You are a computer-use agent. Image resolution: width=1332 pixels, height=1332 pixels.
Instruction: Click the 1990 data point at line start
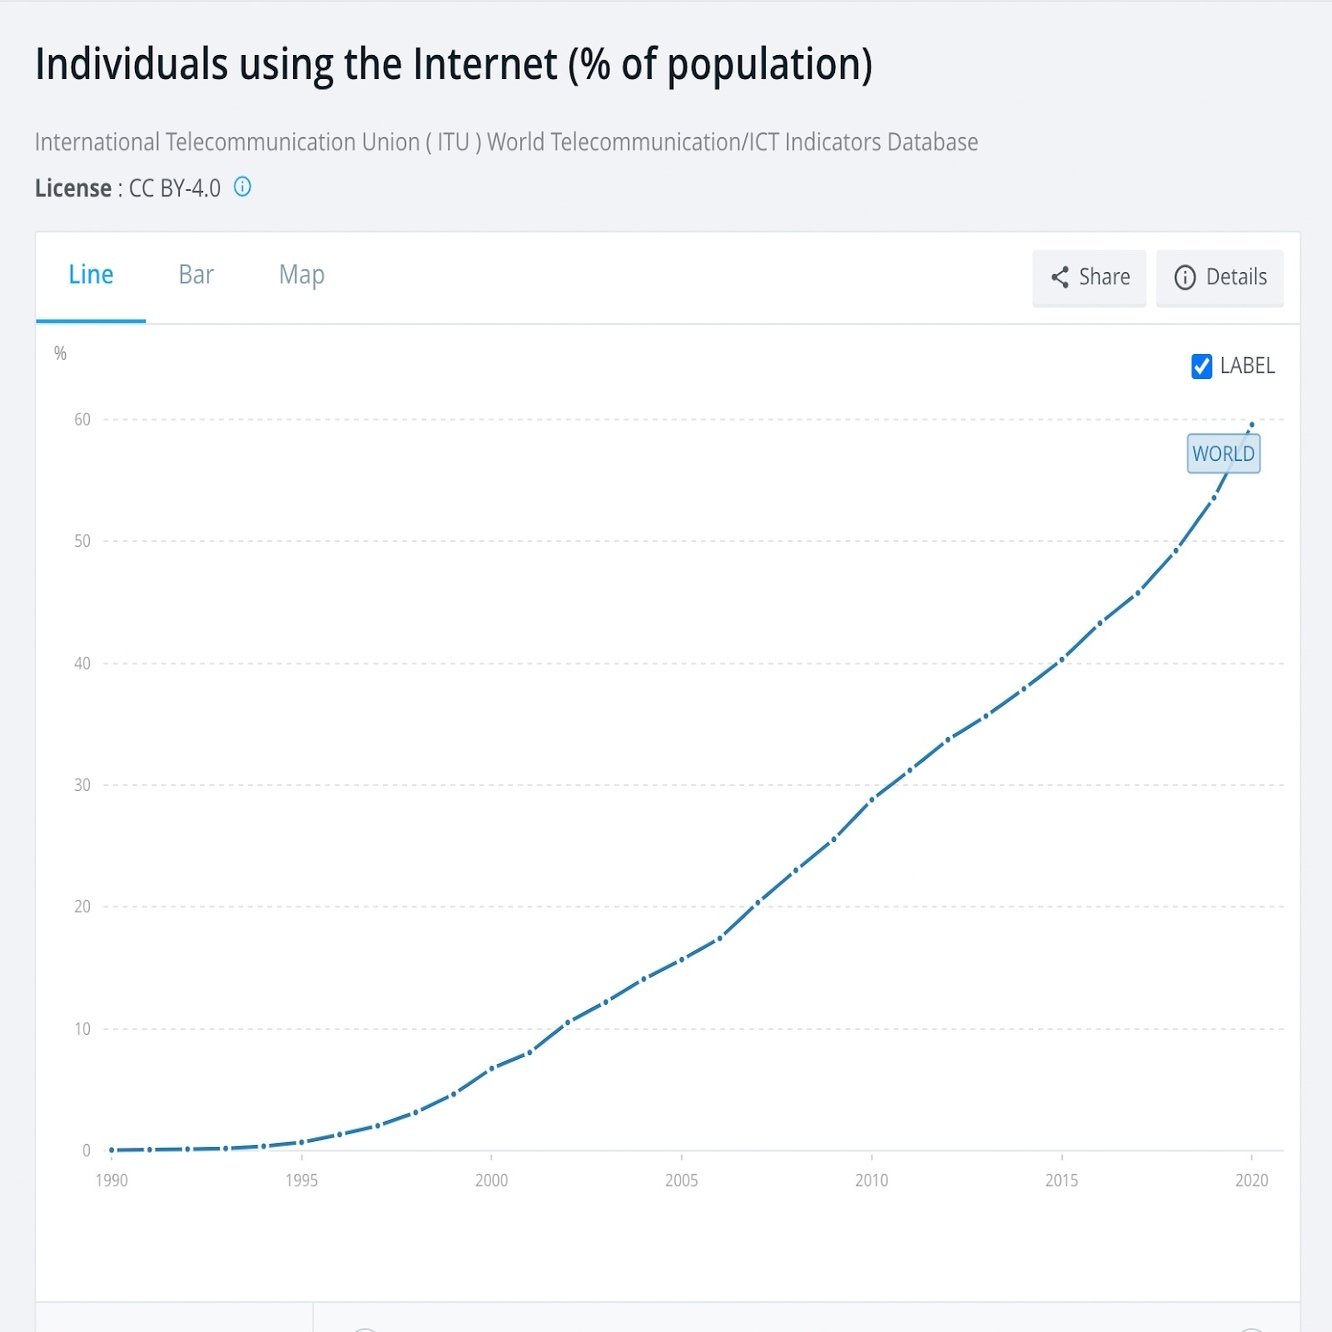point(112,1150)
